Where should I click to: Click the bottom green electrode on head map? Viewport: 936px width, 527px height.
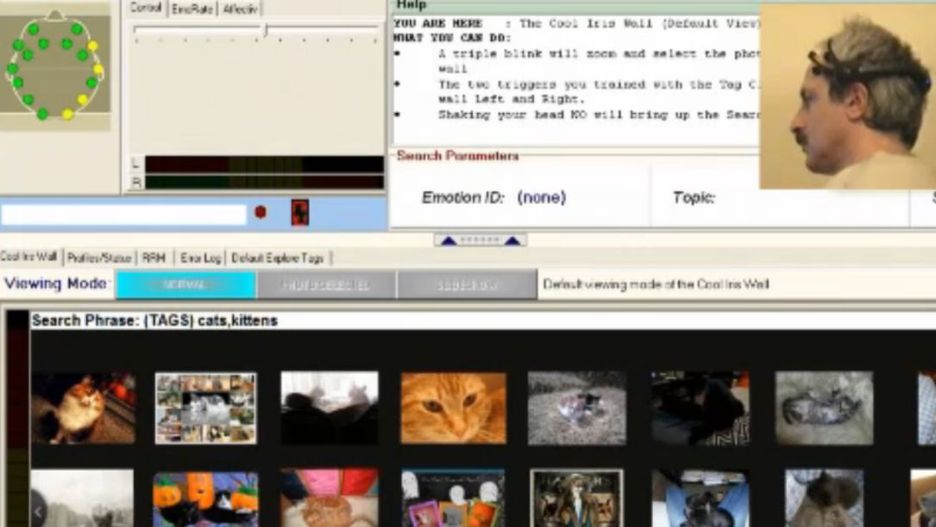[42, 113]
